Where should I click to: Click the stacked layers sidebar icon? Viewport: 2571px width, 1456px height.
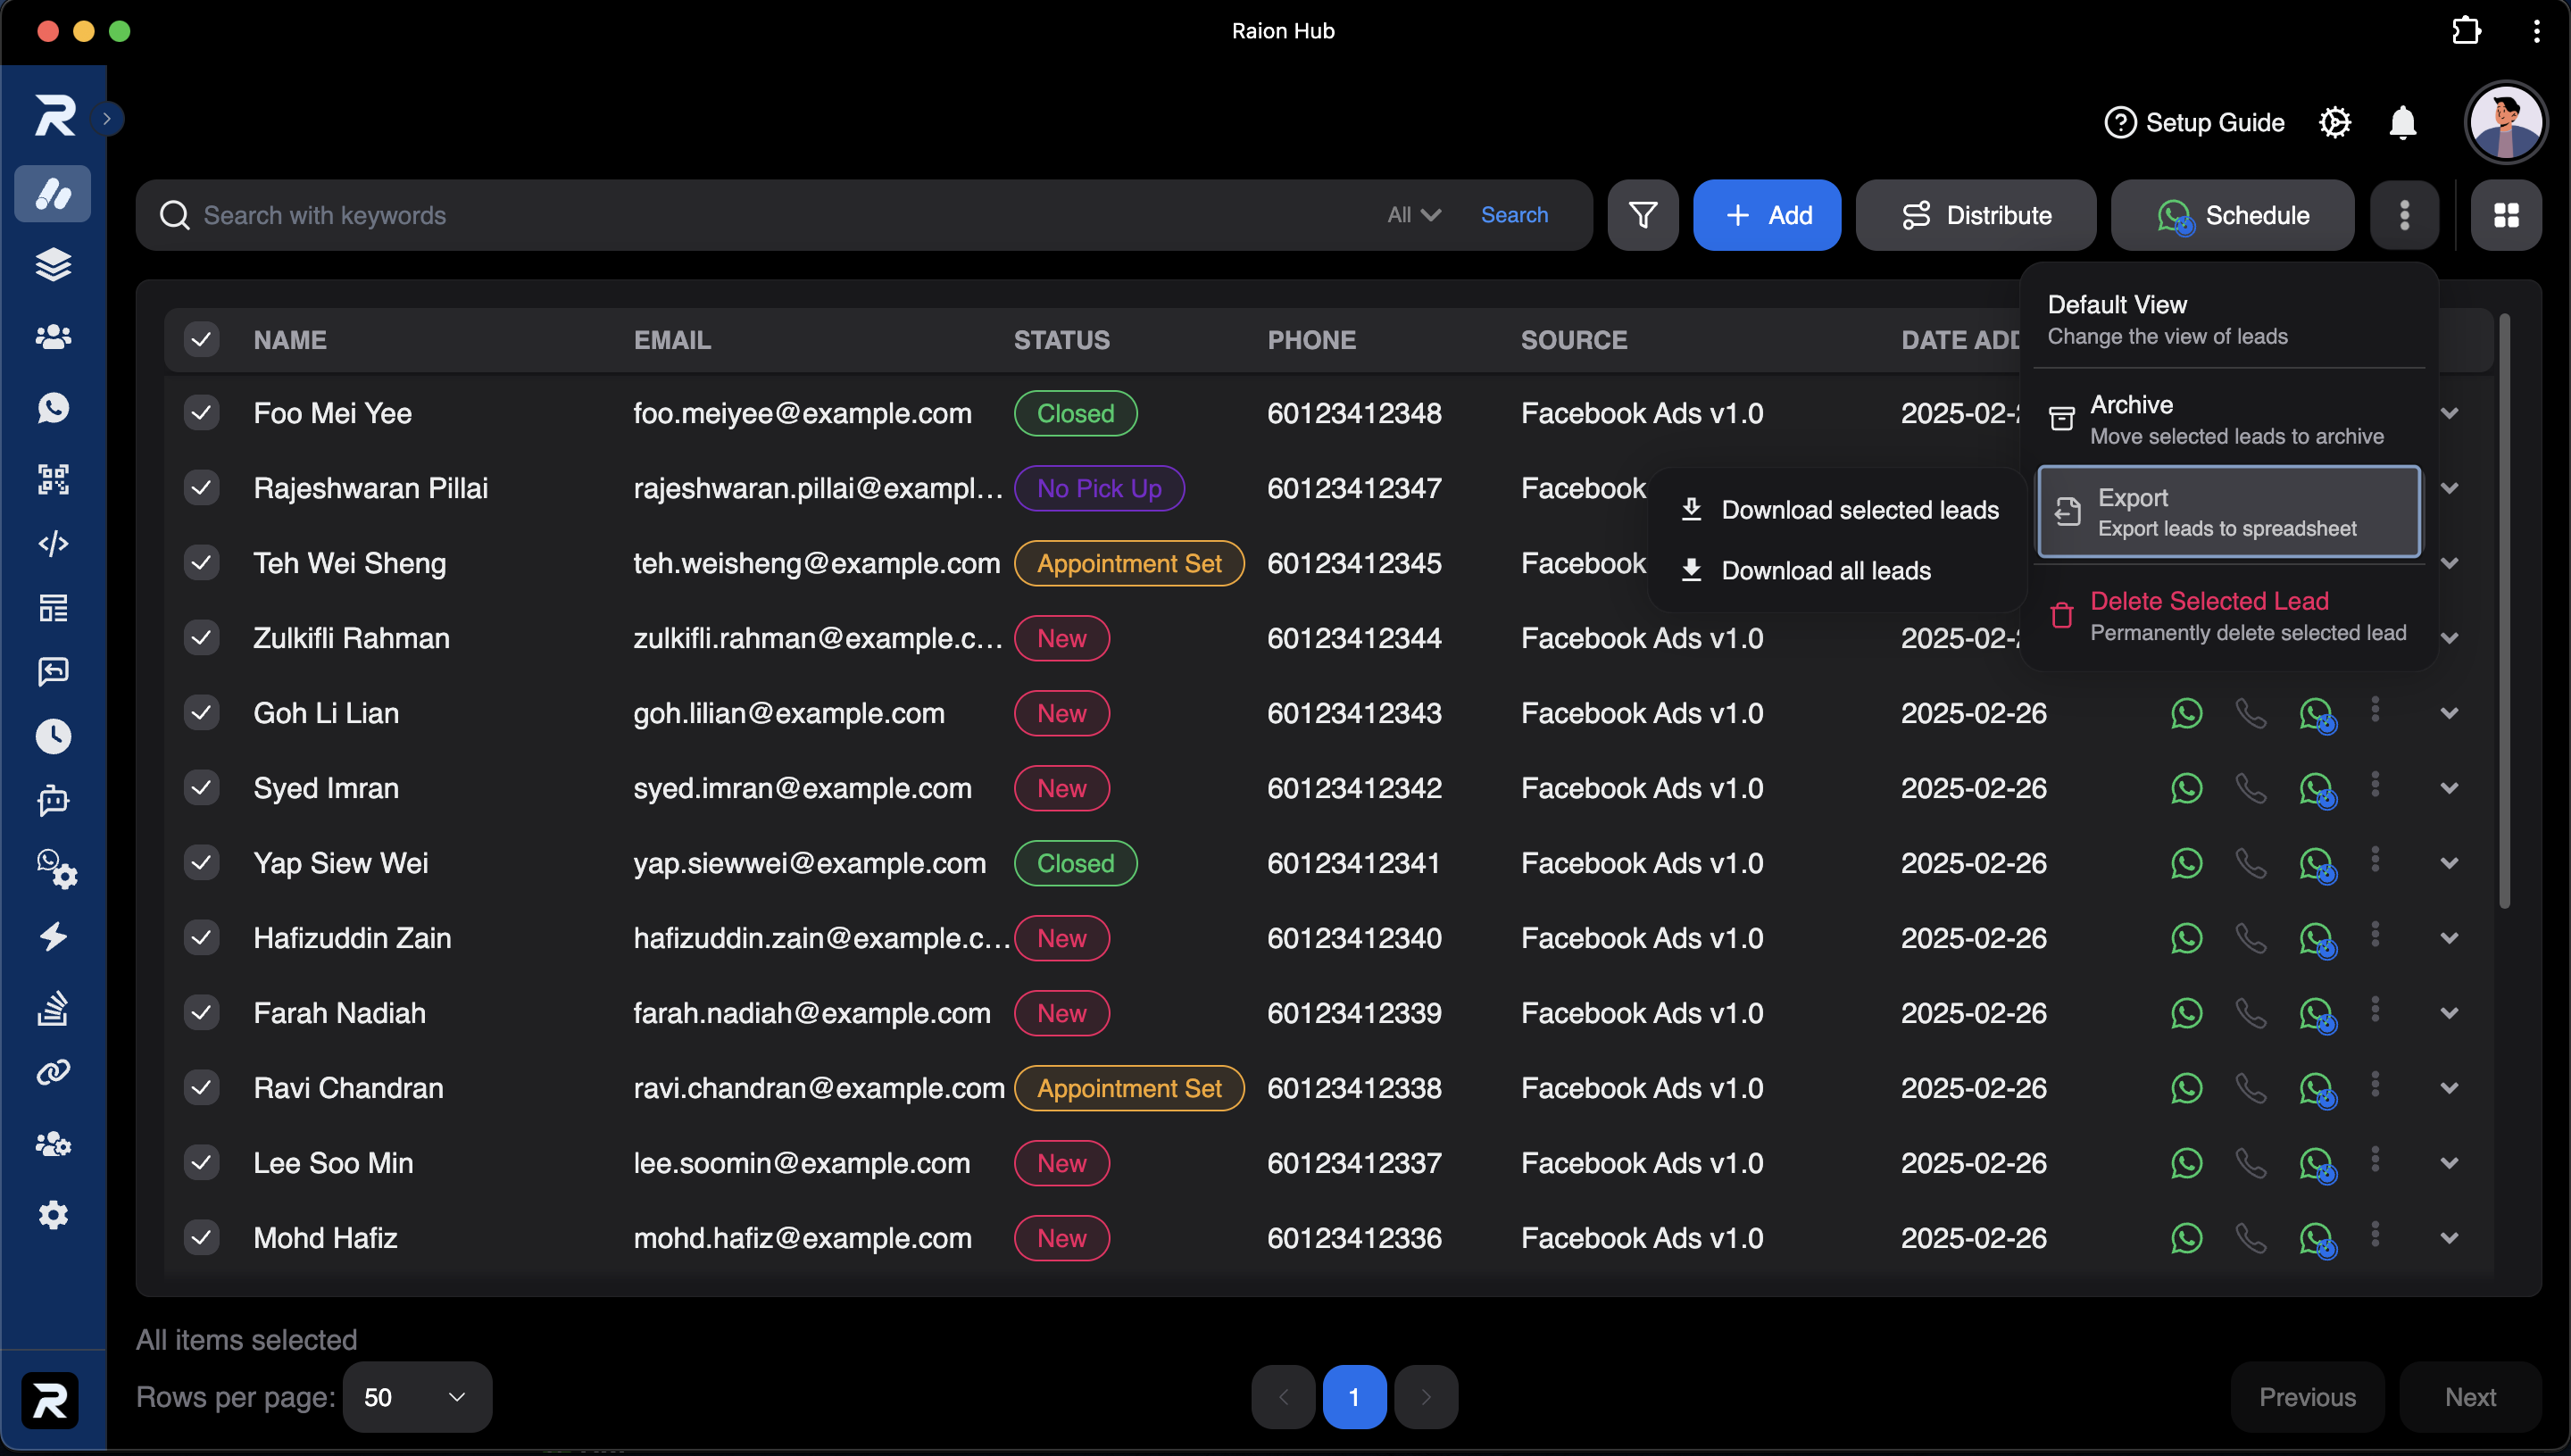pos(53,265)
